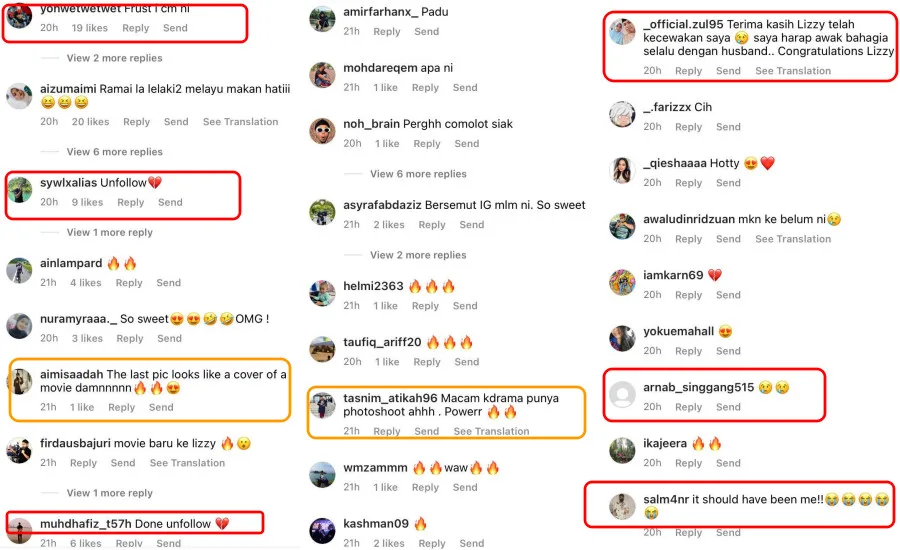This screenshot has width=900, height=550.
Task: Open the 20 likes count on aizumaimi's comment
Action: point(90,122)
